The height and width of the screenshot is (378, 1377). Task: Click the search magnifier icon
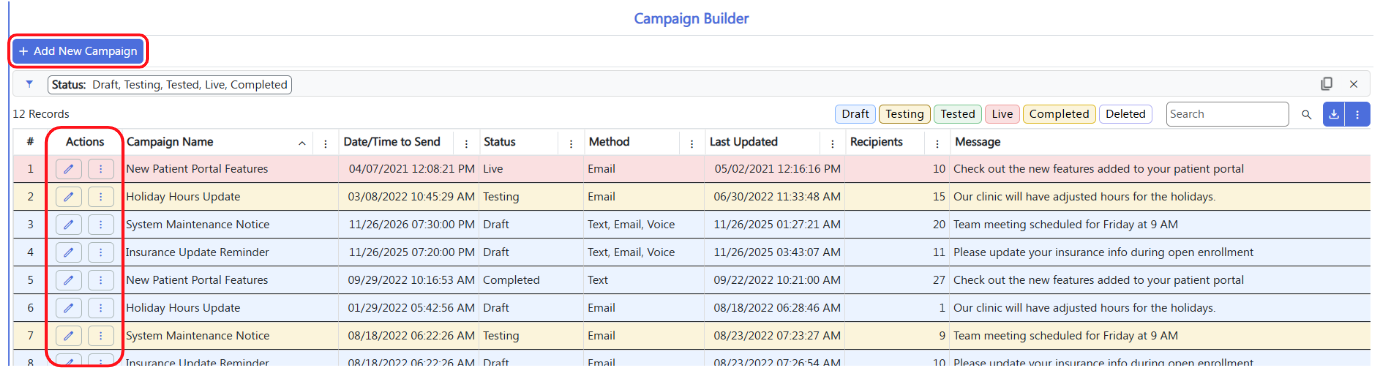[1306, 114]
